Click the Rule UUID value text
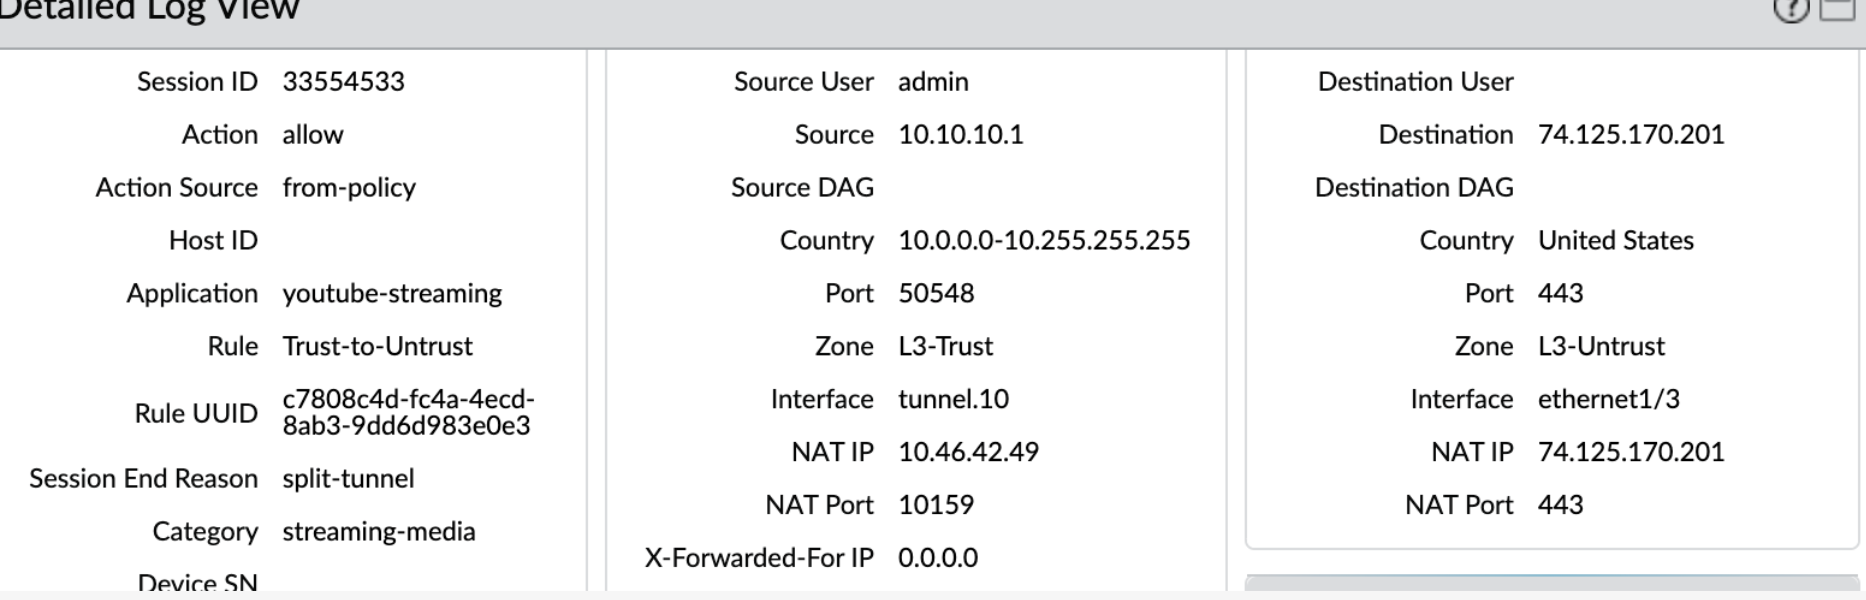This screenshot has width=1866, height=600. pos(408,412)
